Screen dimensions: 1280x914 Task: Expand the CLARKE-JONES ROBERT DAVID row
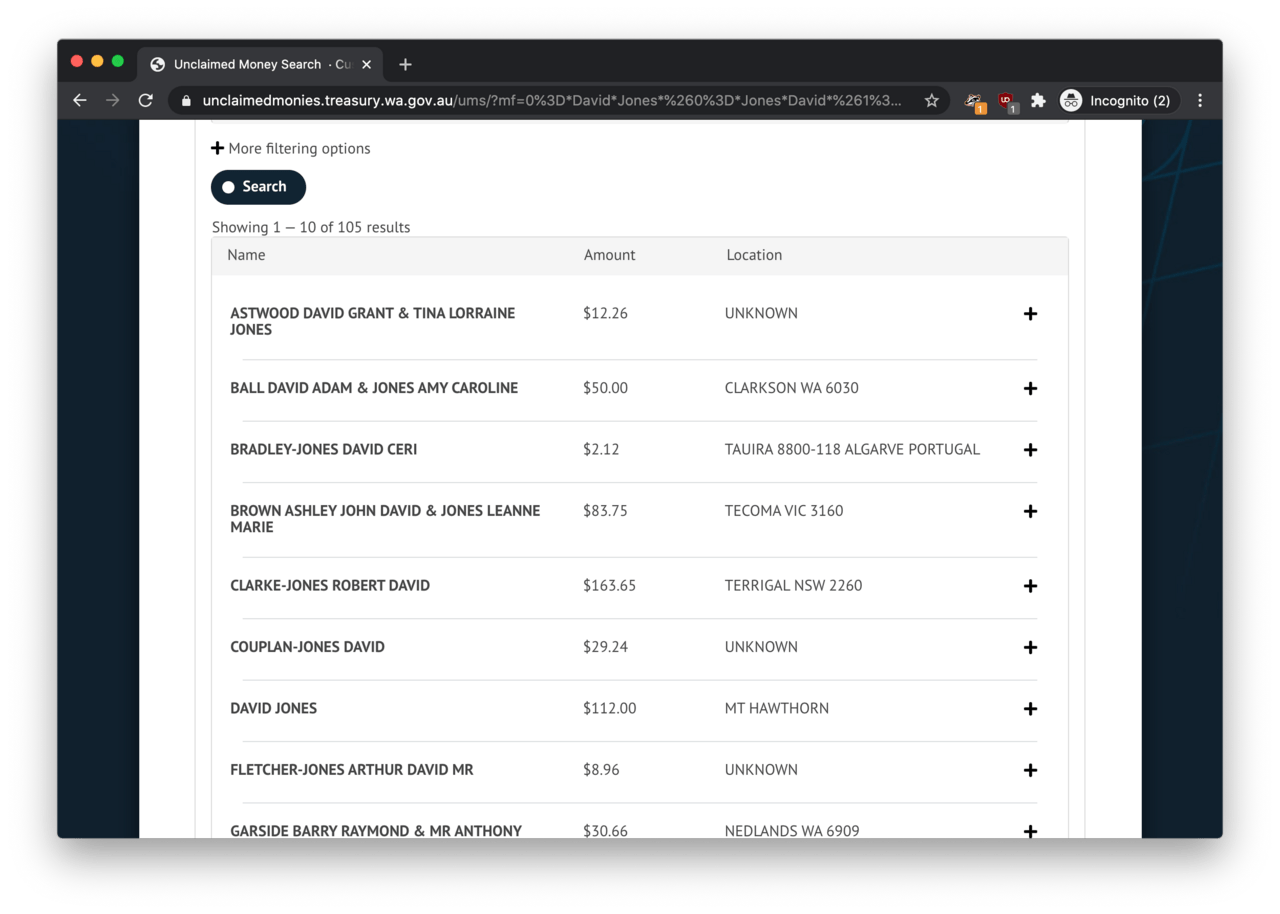[1030, 586]
